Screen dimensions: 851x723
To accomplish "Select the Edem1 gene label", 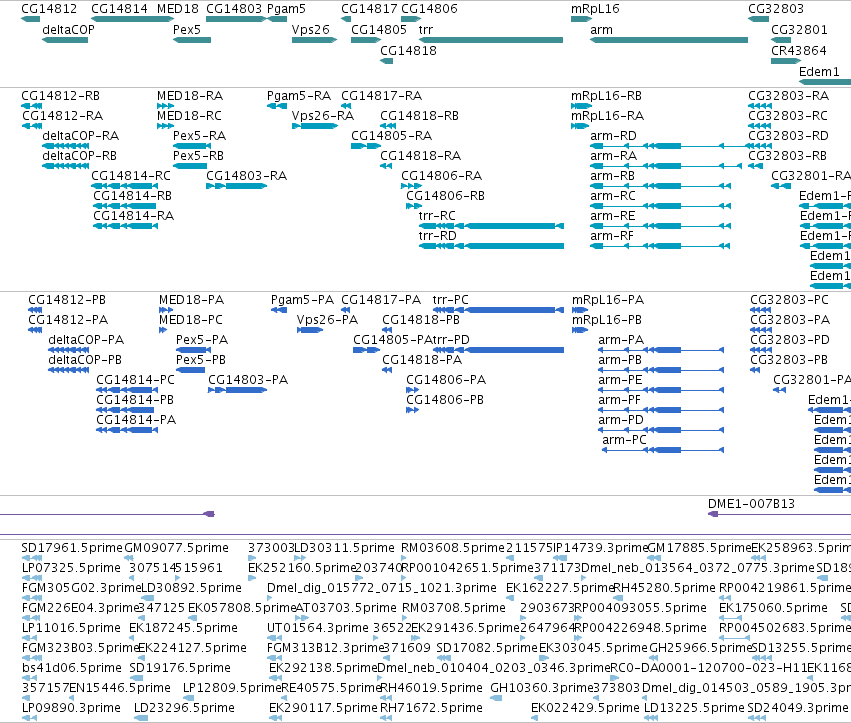I will point(819,72).
